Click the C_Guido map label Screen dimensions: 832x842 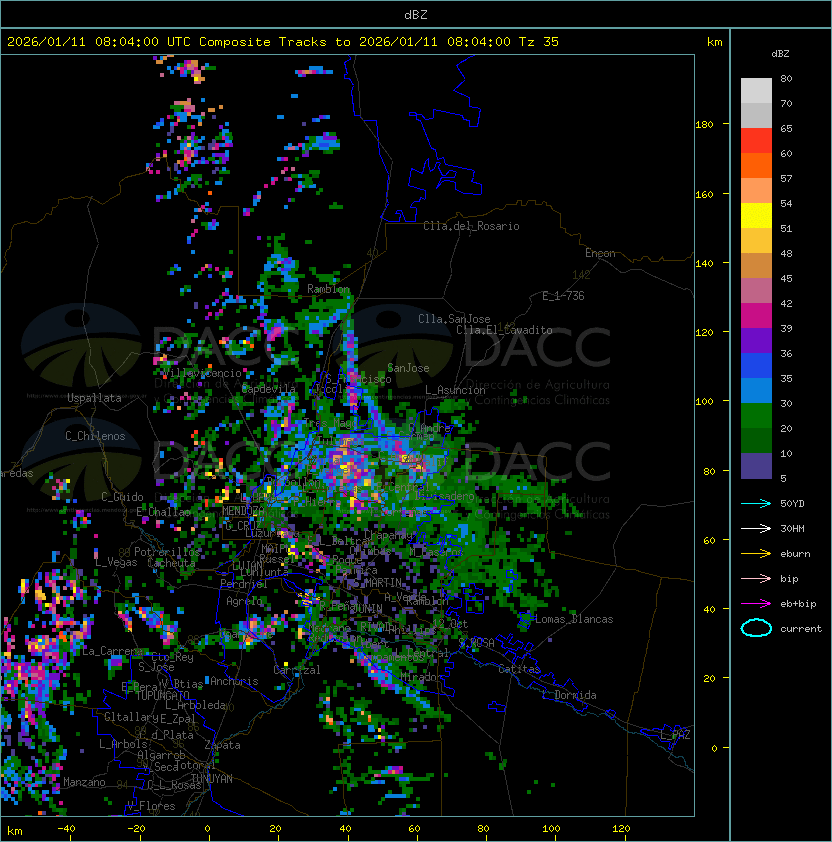pyautogui.click(x=122, y=497)
